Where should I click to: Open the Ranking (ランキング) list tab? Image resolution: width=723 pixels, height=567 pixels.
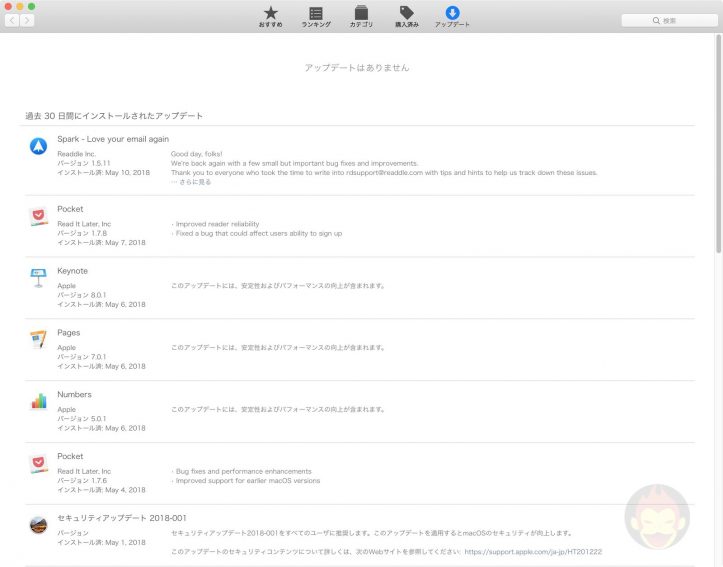[316, 17]
